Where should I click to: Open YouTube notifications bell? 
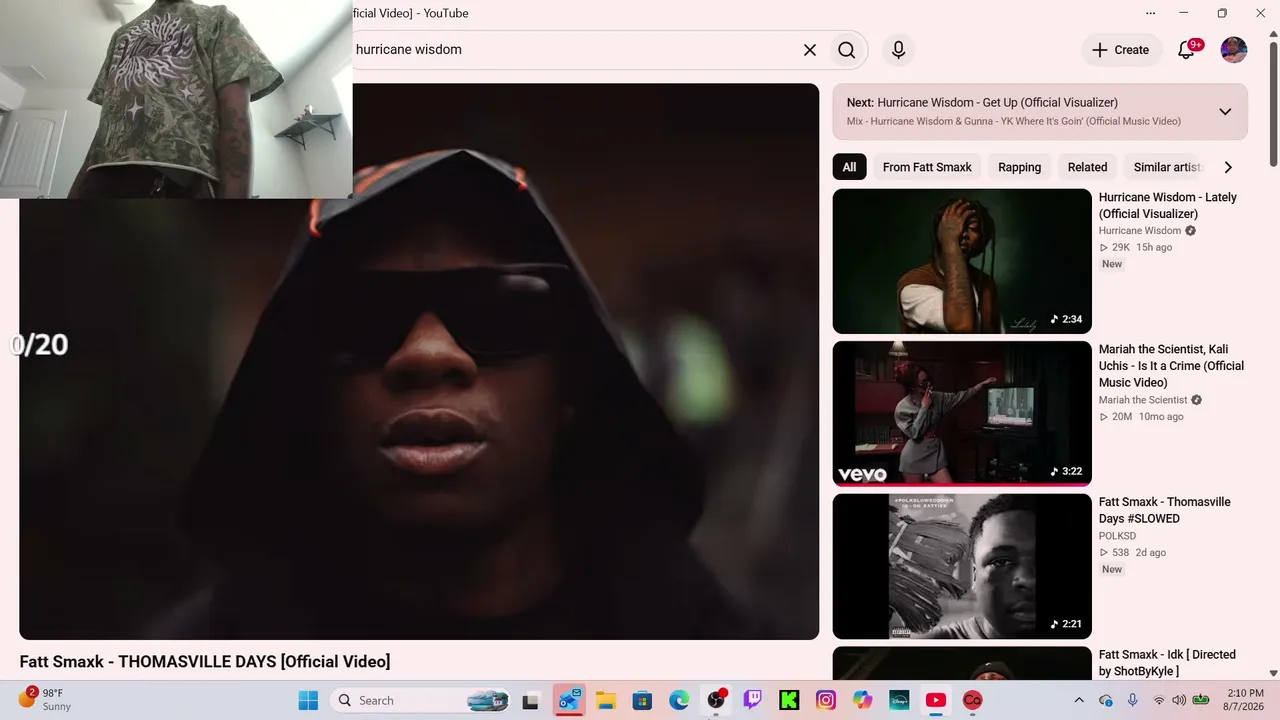pos(1186,50)
